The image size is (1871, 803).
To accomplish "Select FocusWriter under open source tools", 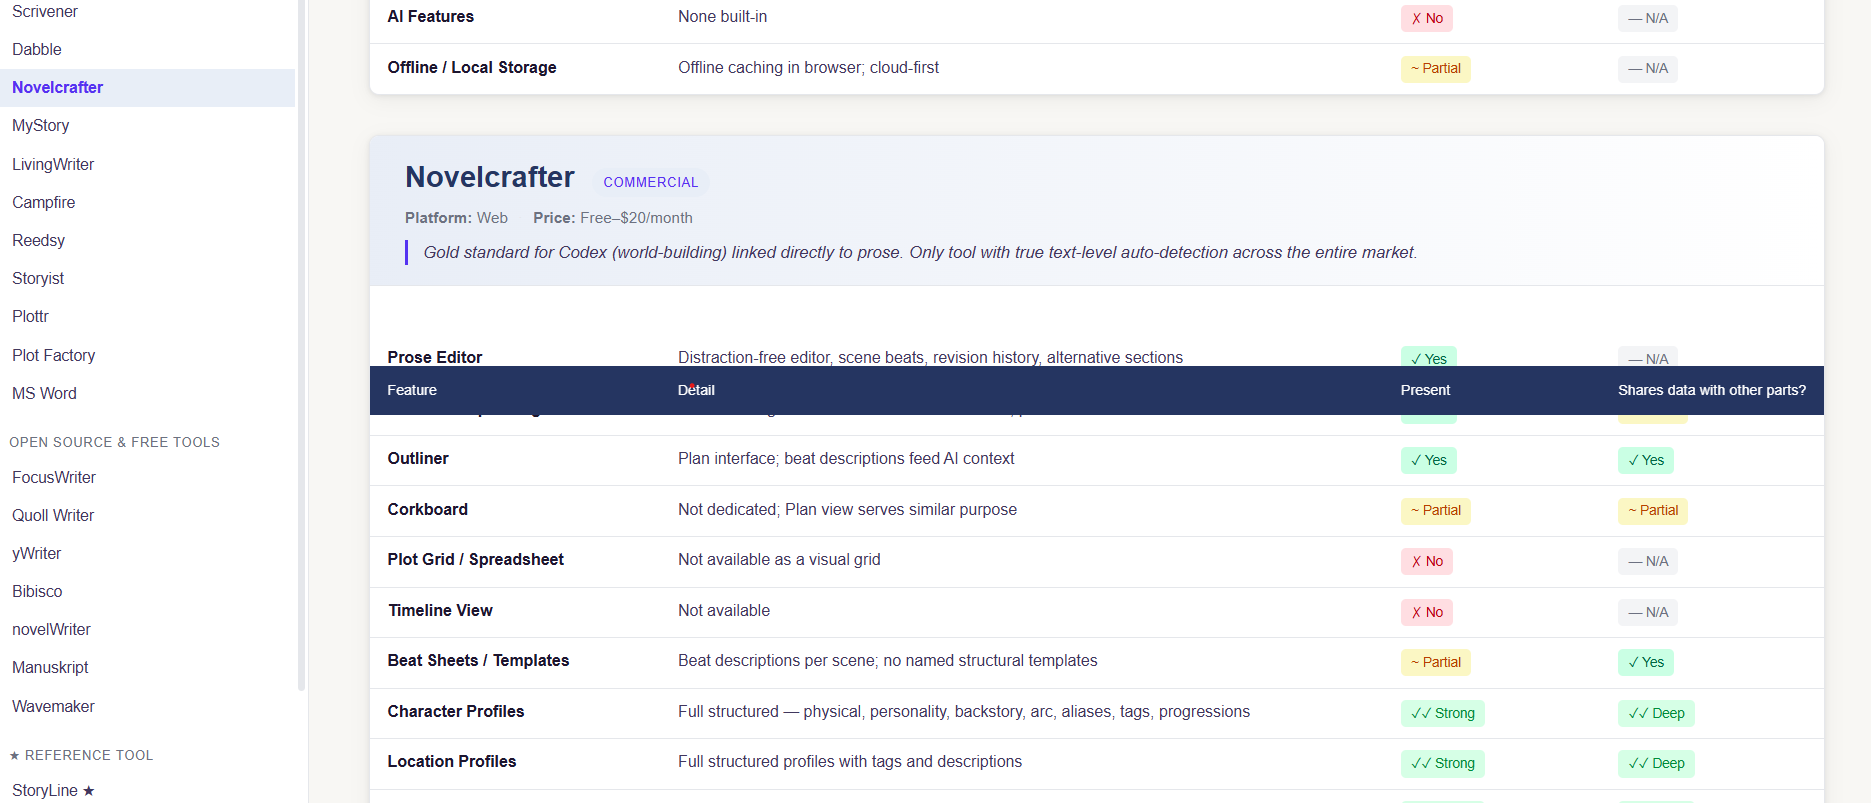I will (x=54, y=477).
